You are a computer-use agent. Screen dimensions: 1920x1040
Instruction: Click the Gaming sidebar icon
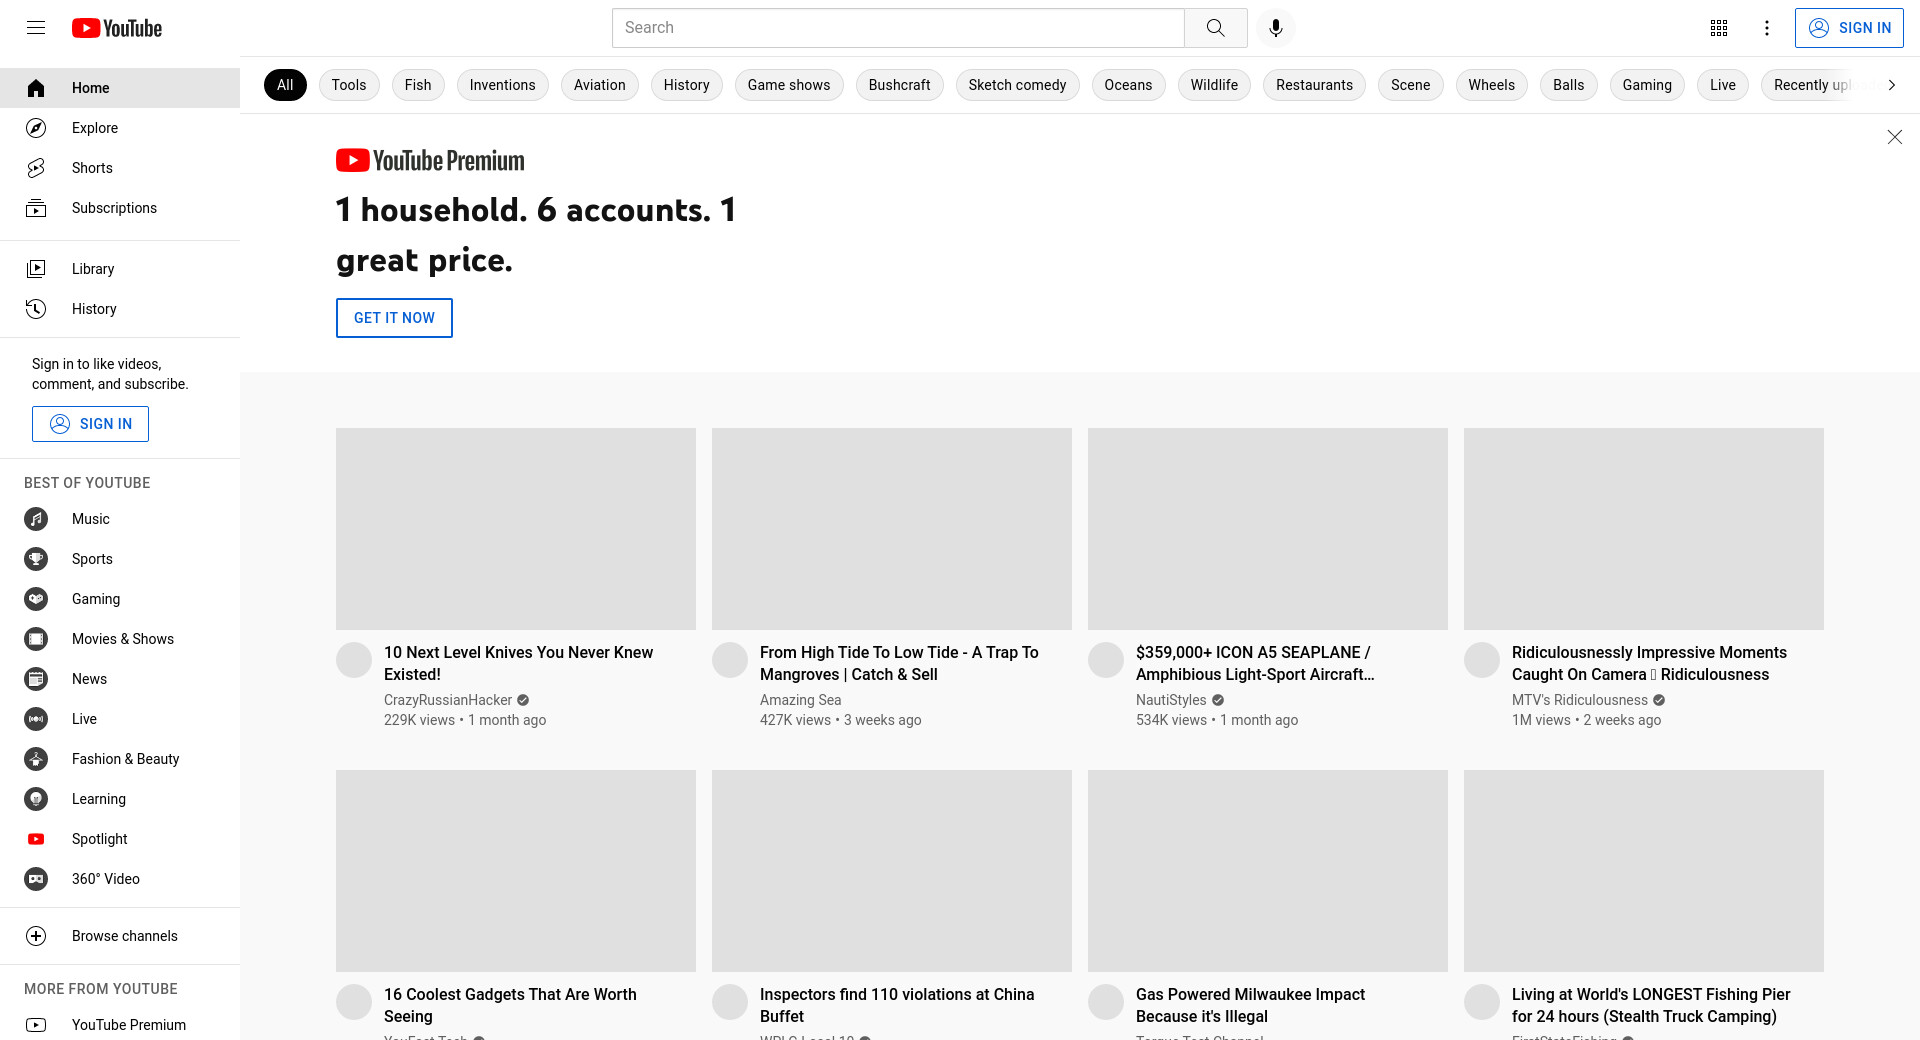pyautogui.click(x=36, y=599)
